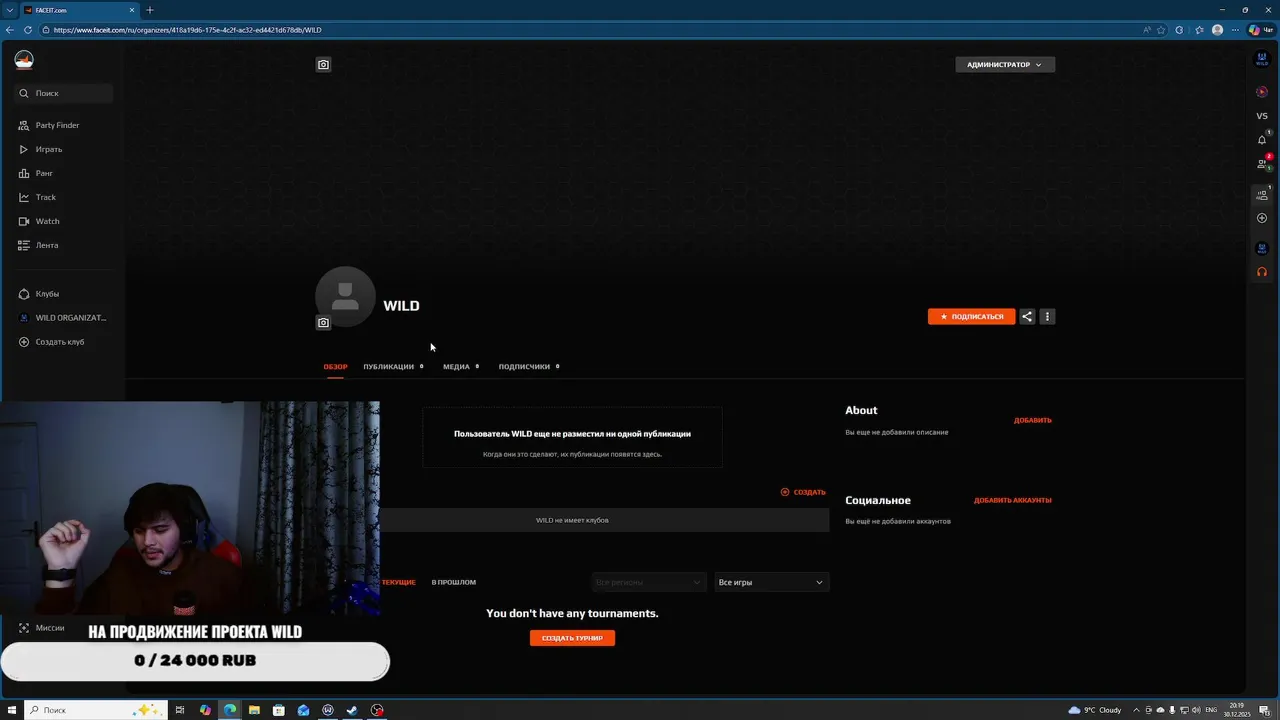Click Создать клуб in sidebar
The image size is (1280, 720).
click(60, 342)
